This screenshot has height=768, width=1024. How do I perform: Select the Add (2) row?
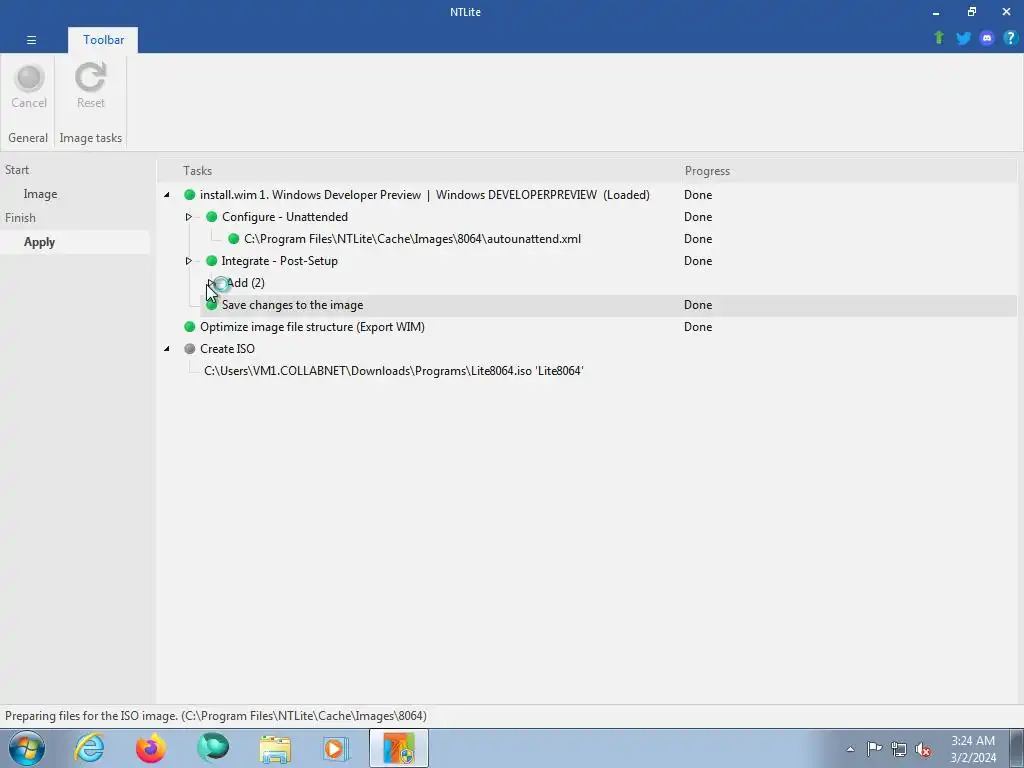click(x=246, y=283)
